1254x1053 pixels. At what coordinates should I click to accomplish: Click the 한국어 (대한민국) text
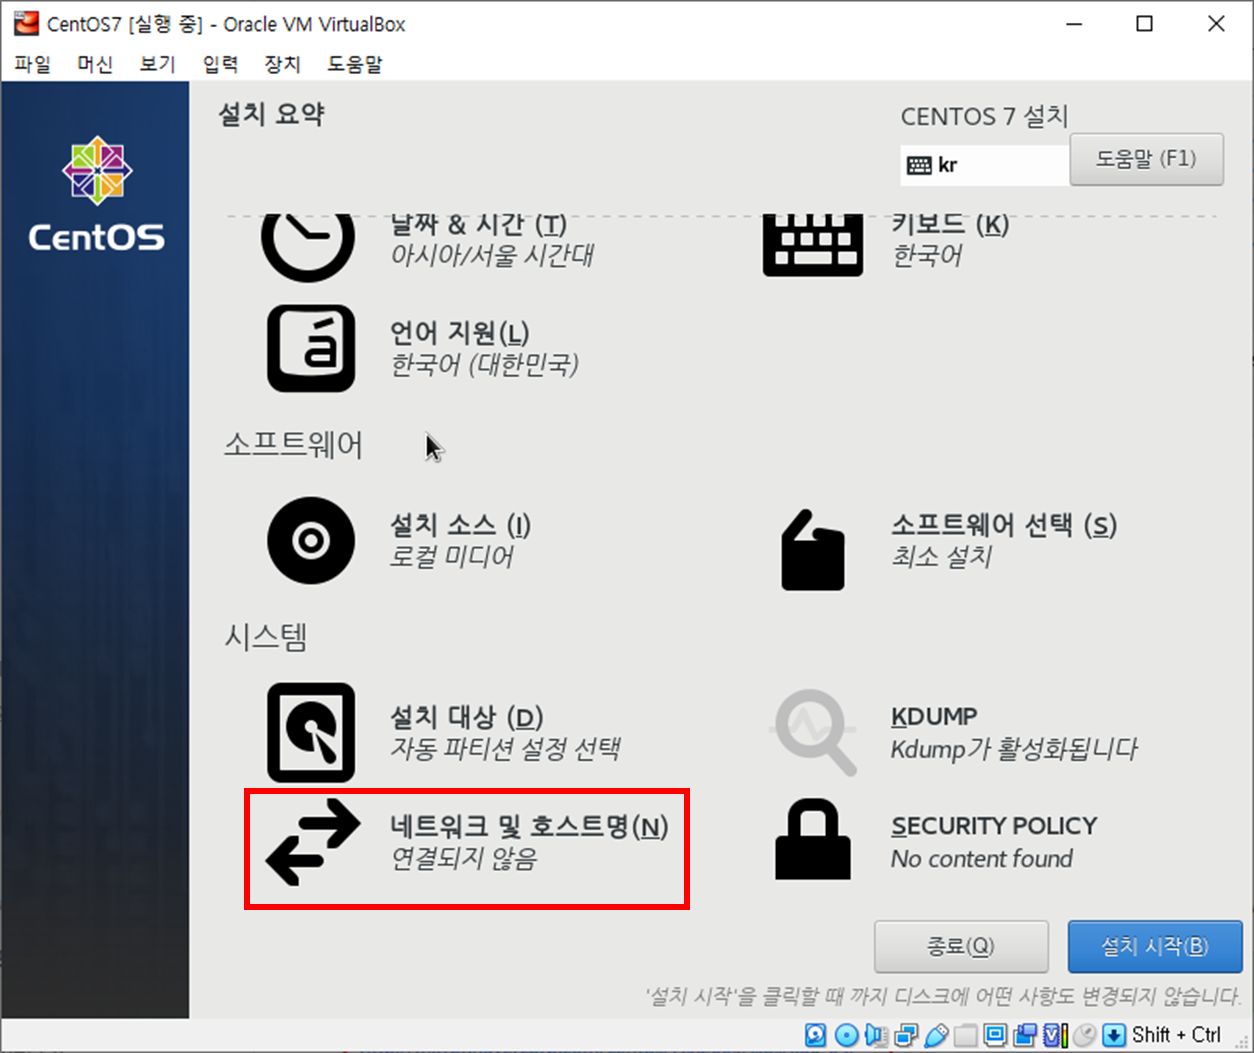[x=484, y=365]
